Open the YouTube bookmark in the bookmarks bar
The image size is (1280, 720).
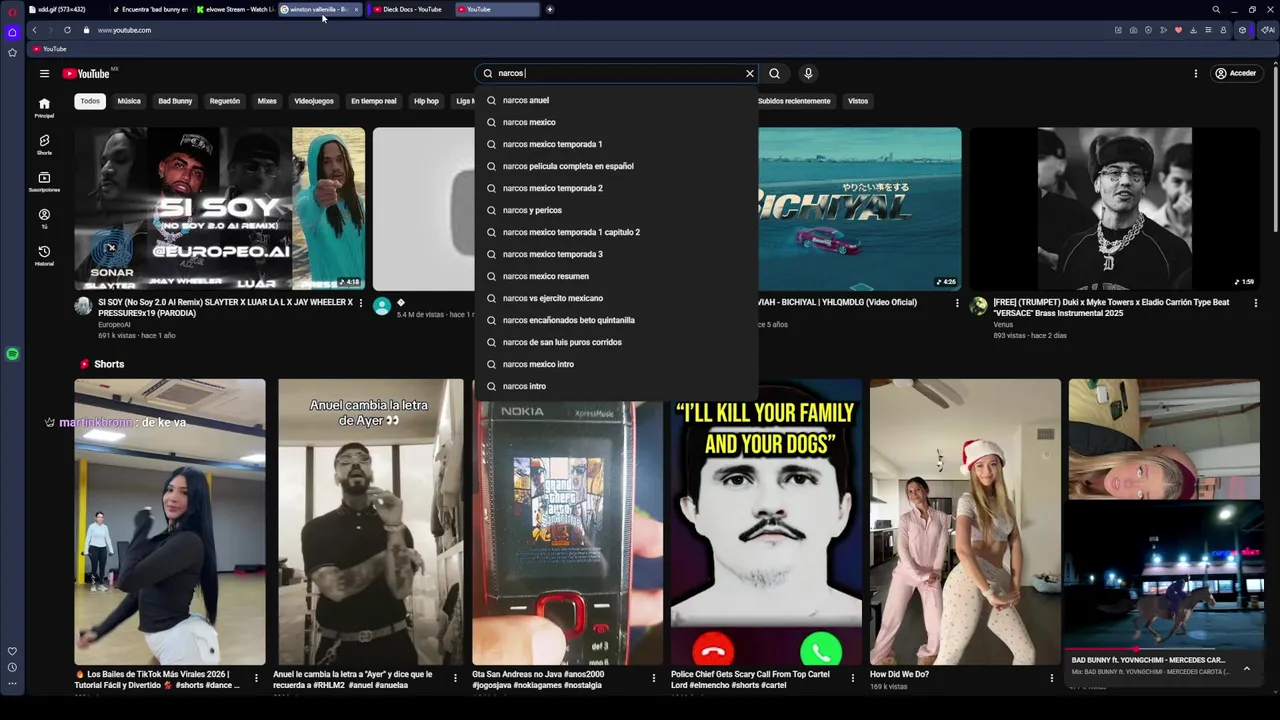[50, 49]
